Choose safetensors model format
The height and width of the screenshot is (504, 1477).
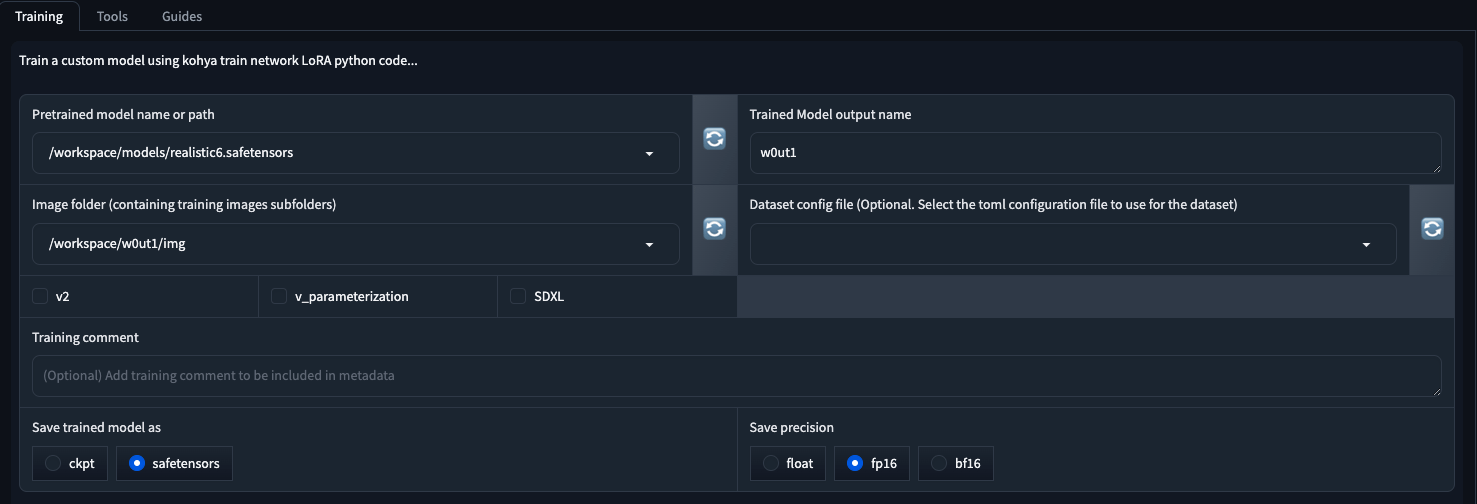[x=137, y=464]
